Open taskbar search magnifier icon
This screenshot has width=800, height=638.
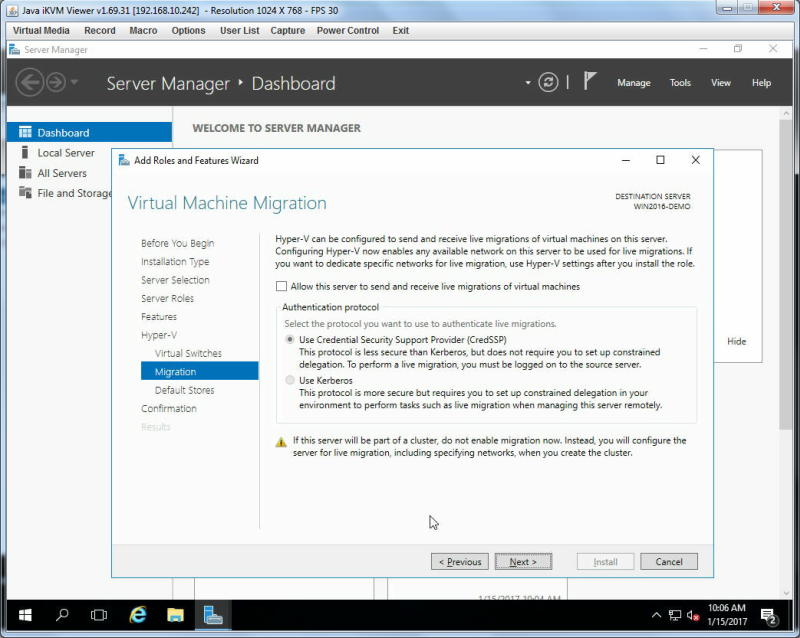tap(62, 615)
